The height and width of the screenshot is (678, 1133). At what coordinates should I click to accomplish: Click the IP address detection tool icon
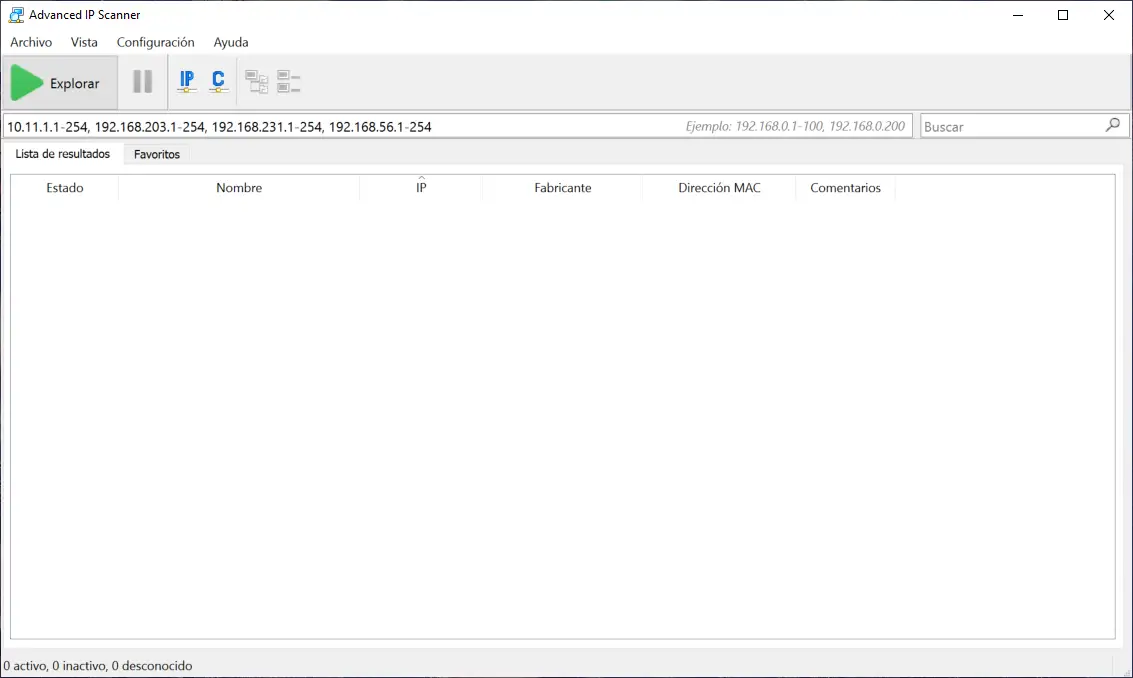coord(187,81)
